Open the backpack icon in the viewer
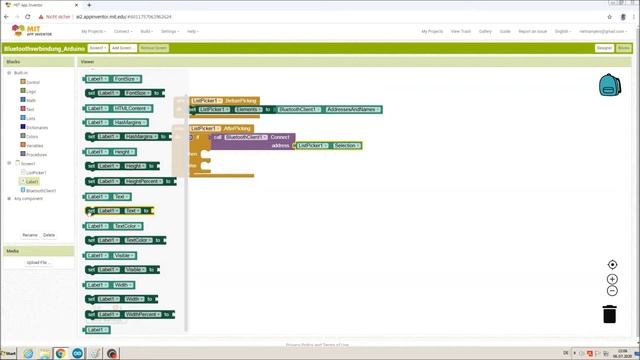Screen dimensions: 640x360 pyautogui.click(x=610, y=85)
